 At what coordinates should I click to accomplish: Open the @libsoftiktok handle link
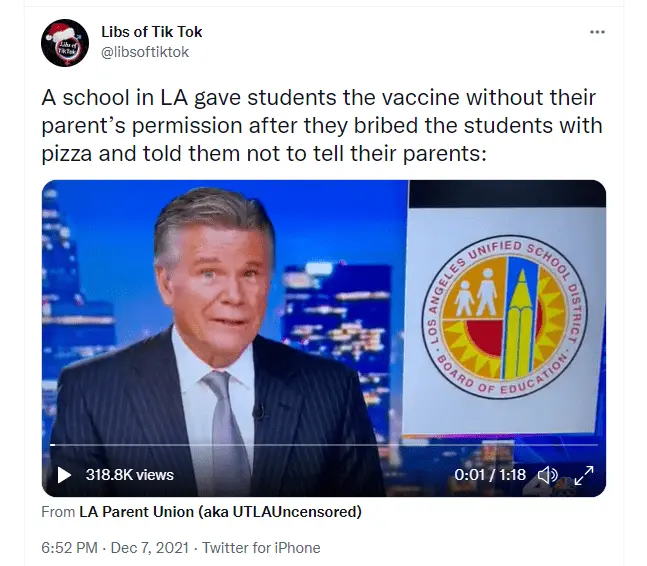(145, 52)
